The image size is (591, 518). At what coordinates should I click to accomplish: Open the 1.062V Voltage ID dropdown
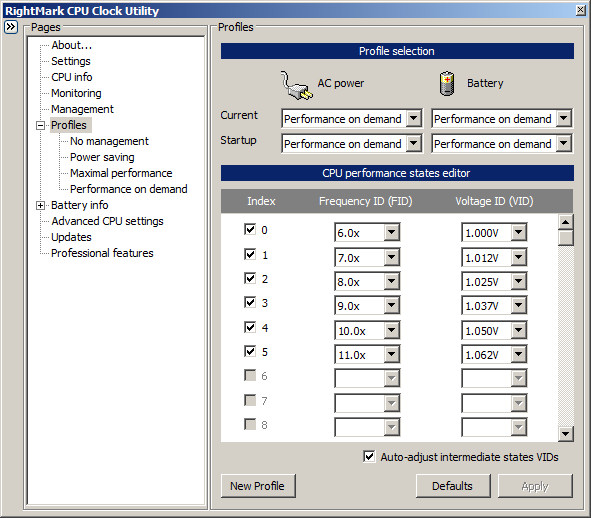click(x=519, y=354)
